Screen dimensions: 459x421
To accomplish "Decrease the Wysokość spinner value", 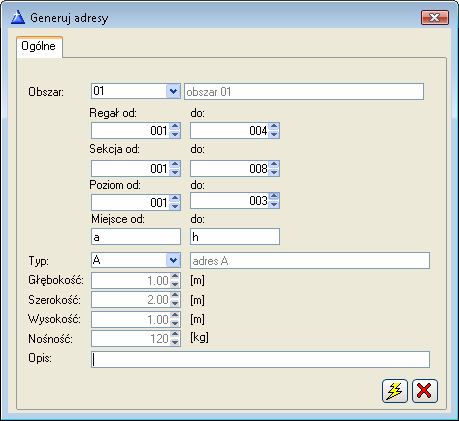I will coord(175,323).
